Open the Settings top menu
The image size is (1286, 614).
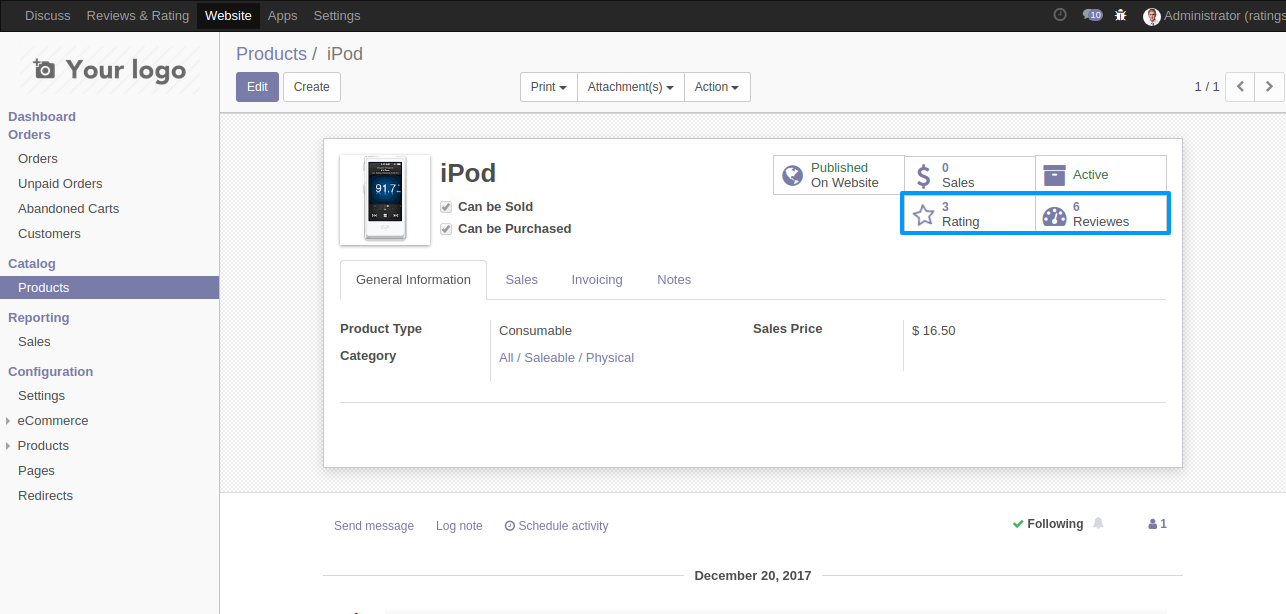click(337, 15)
